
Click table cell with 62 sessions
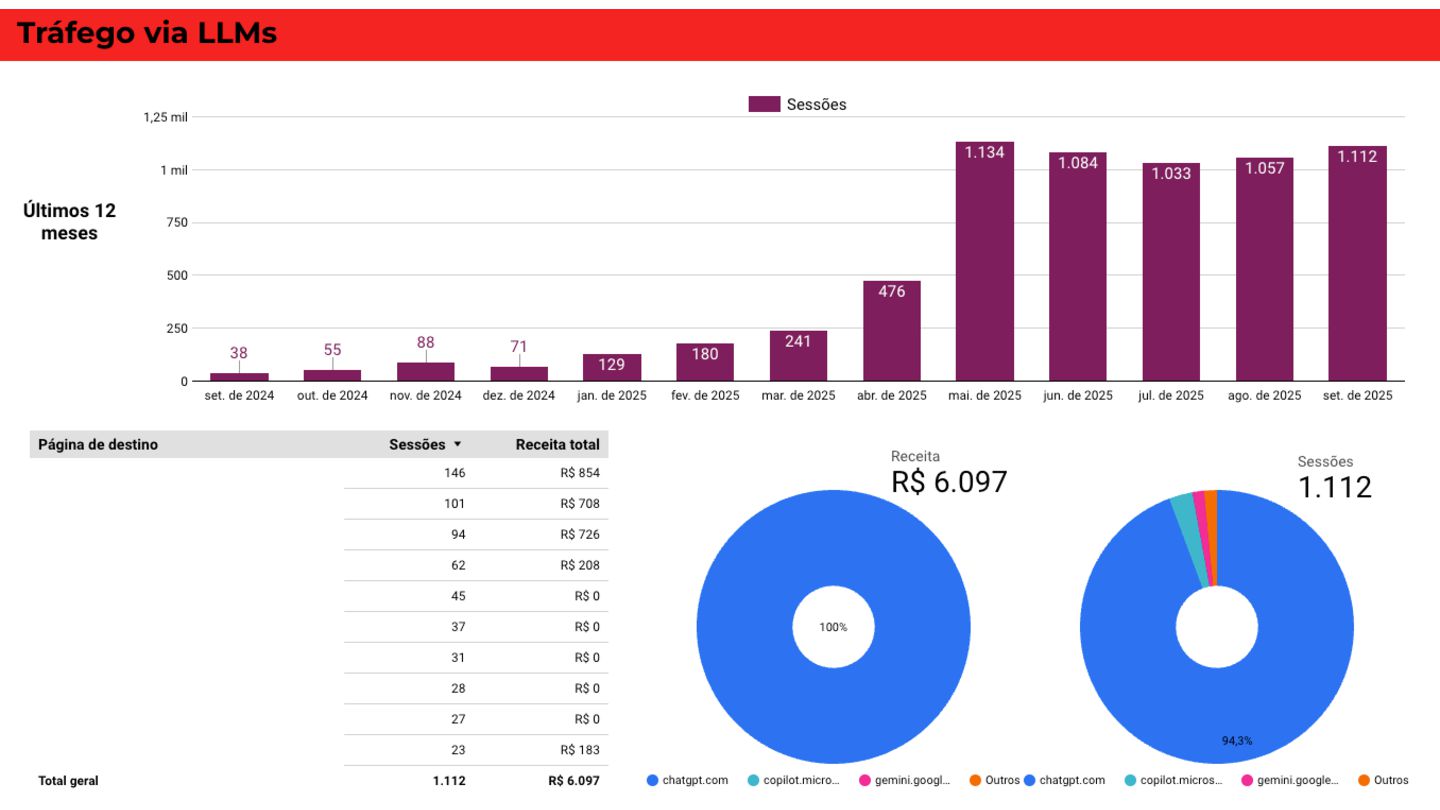click(458, 565)
